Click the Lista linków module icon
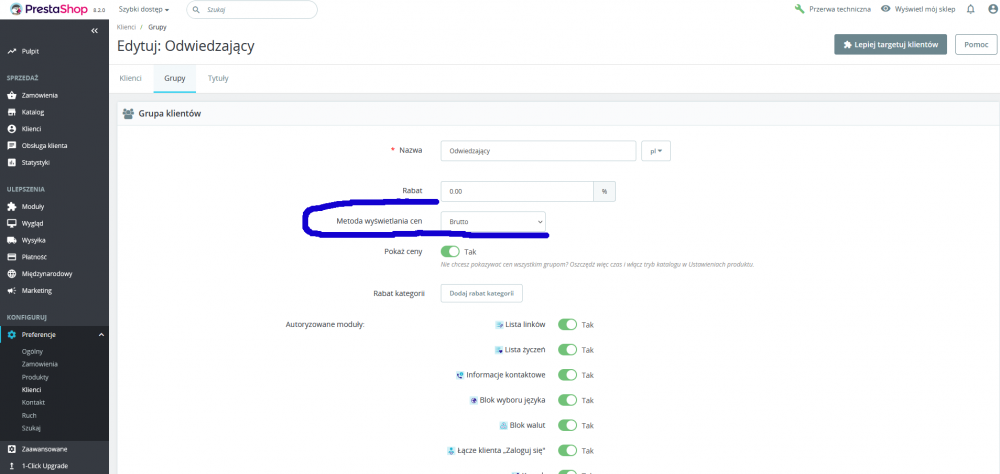Screen dimensions: 1000x474 point(499,325)
